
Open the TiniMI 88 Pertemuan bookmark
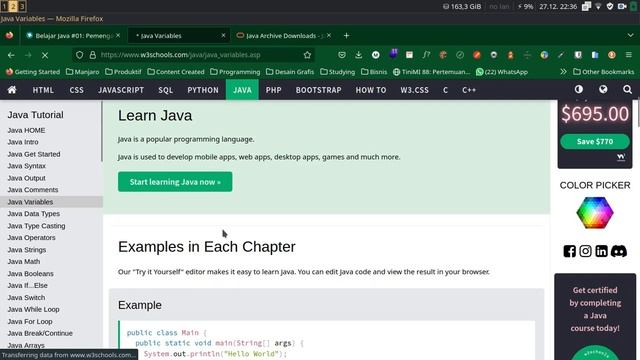[x=431, y=72]
